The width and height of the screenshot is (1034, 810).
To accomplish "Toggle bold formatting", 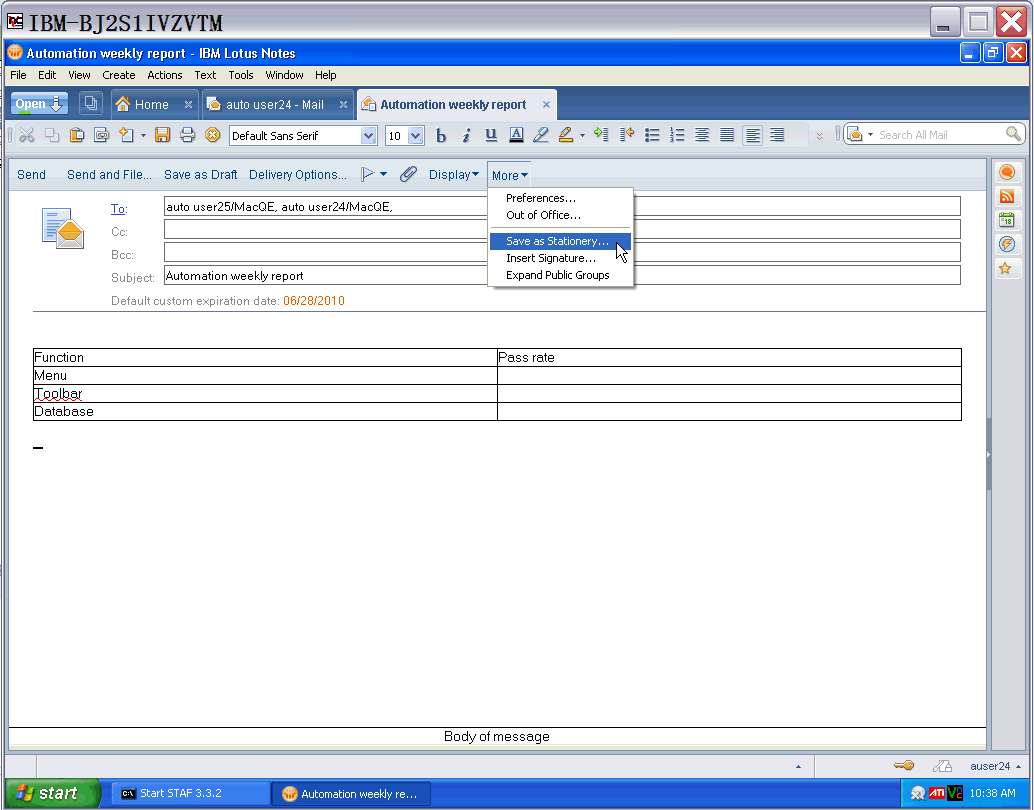I will pos(441,135).
